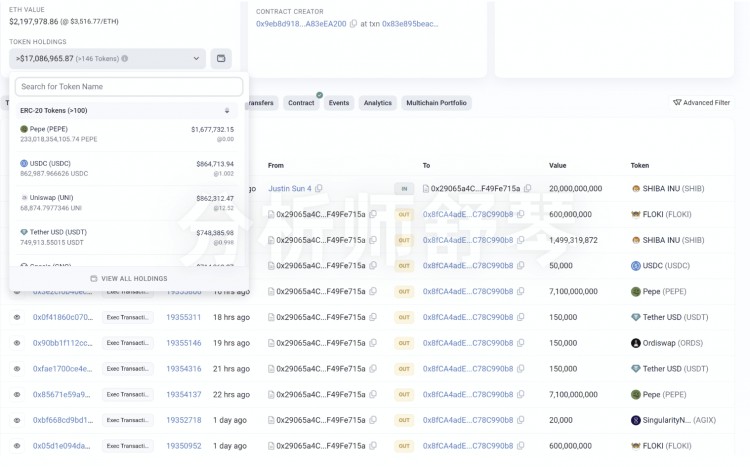Open transaction hash 0x90bb1f112cc

(x=63, y=343)
